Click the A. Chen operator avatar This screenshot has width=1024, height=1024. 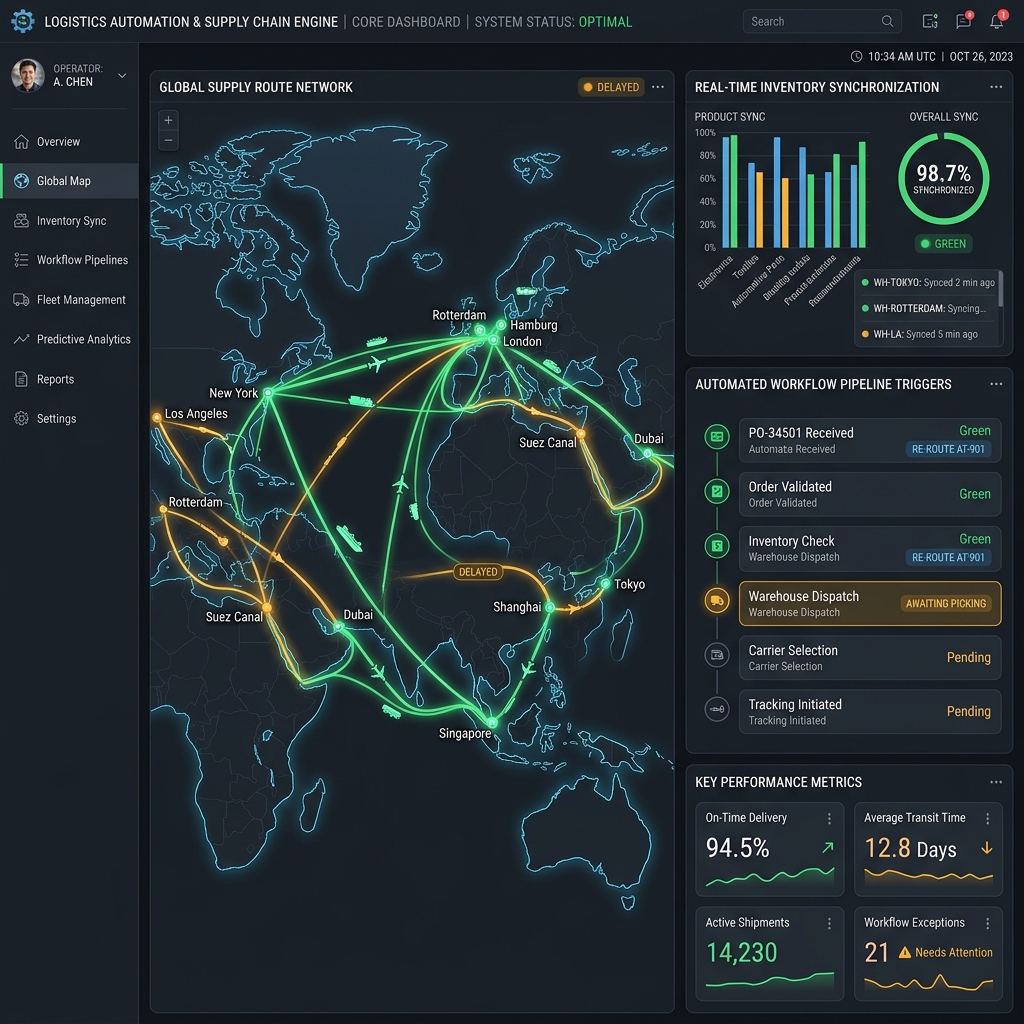pyautogui.click(x=27, y=75)
